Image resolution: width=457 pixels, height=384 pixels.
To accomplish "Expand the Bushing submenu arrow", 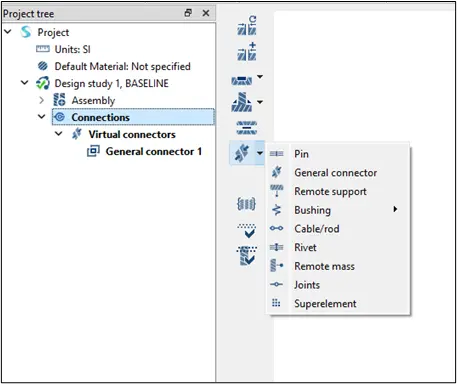I will [x=395, y=209].
